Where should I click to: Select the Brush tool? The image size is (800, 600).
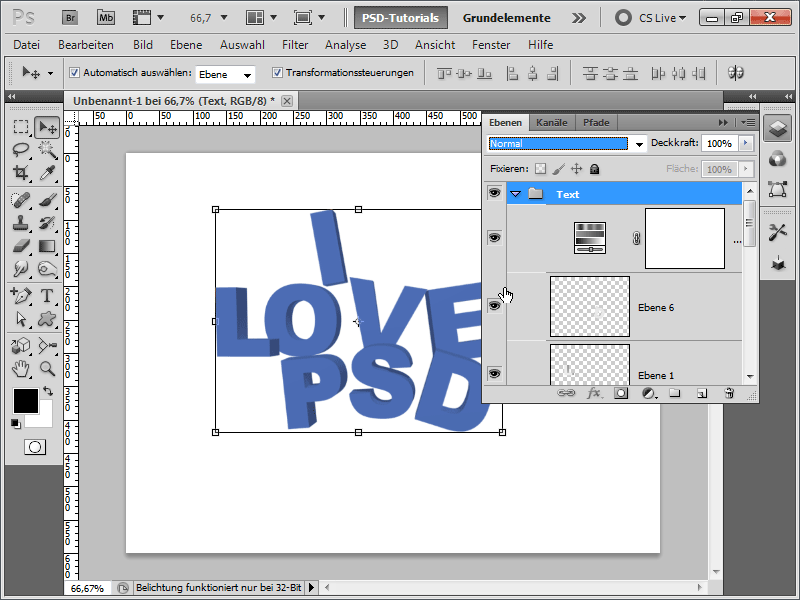tap(47, 200)
